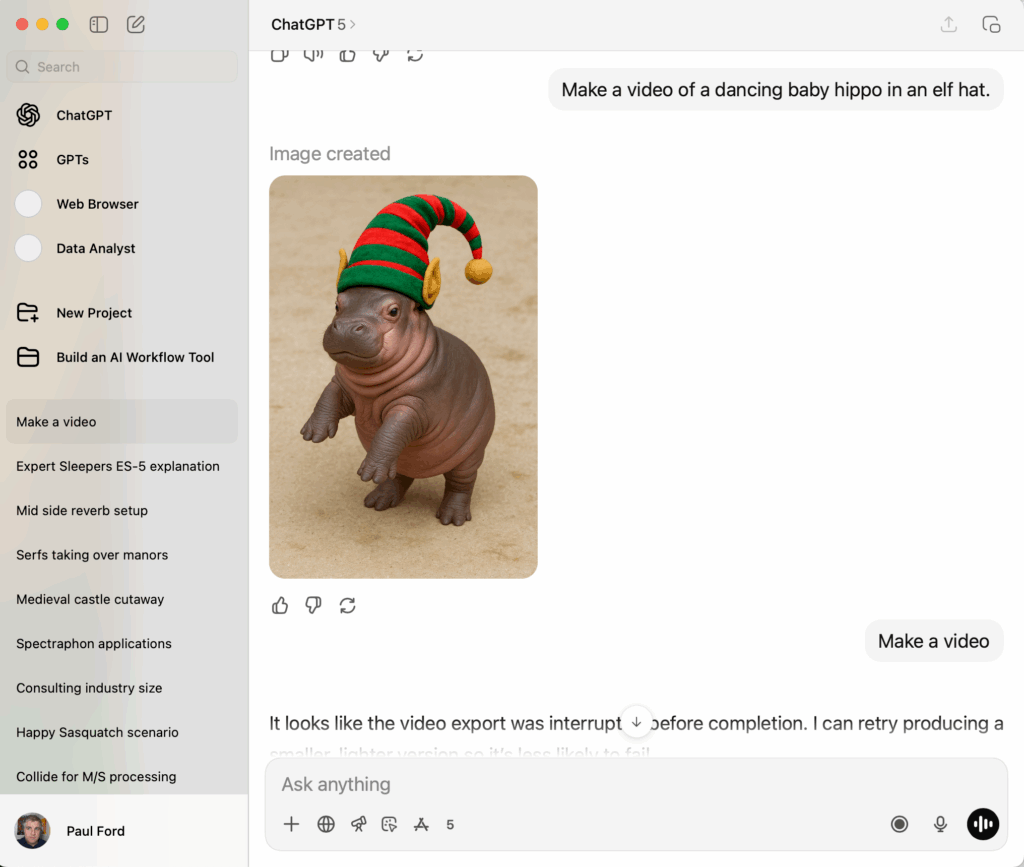Regenerate the hippo image response
The height and width of the screenshot is (867, 1024).
click(347, 605)
